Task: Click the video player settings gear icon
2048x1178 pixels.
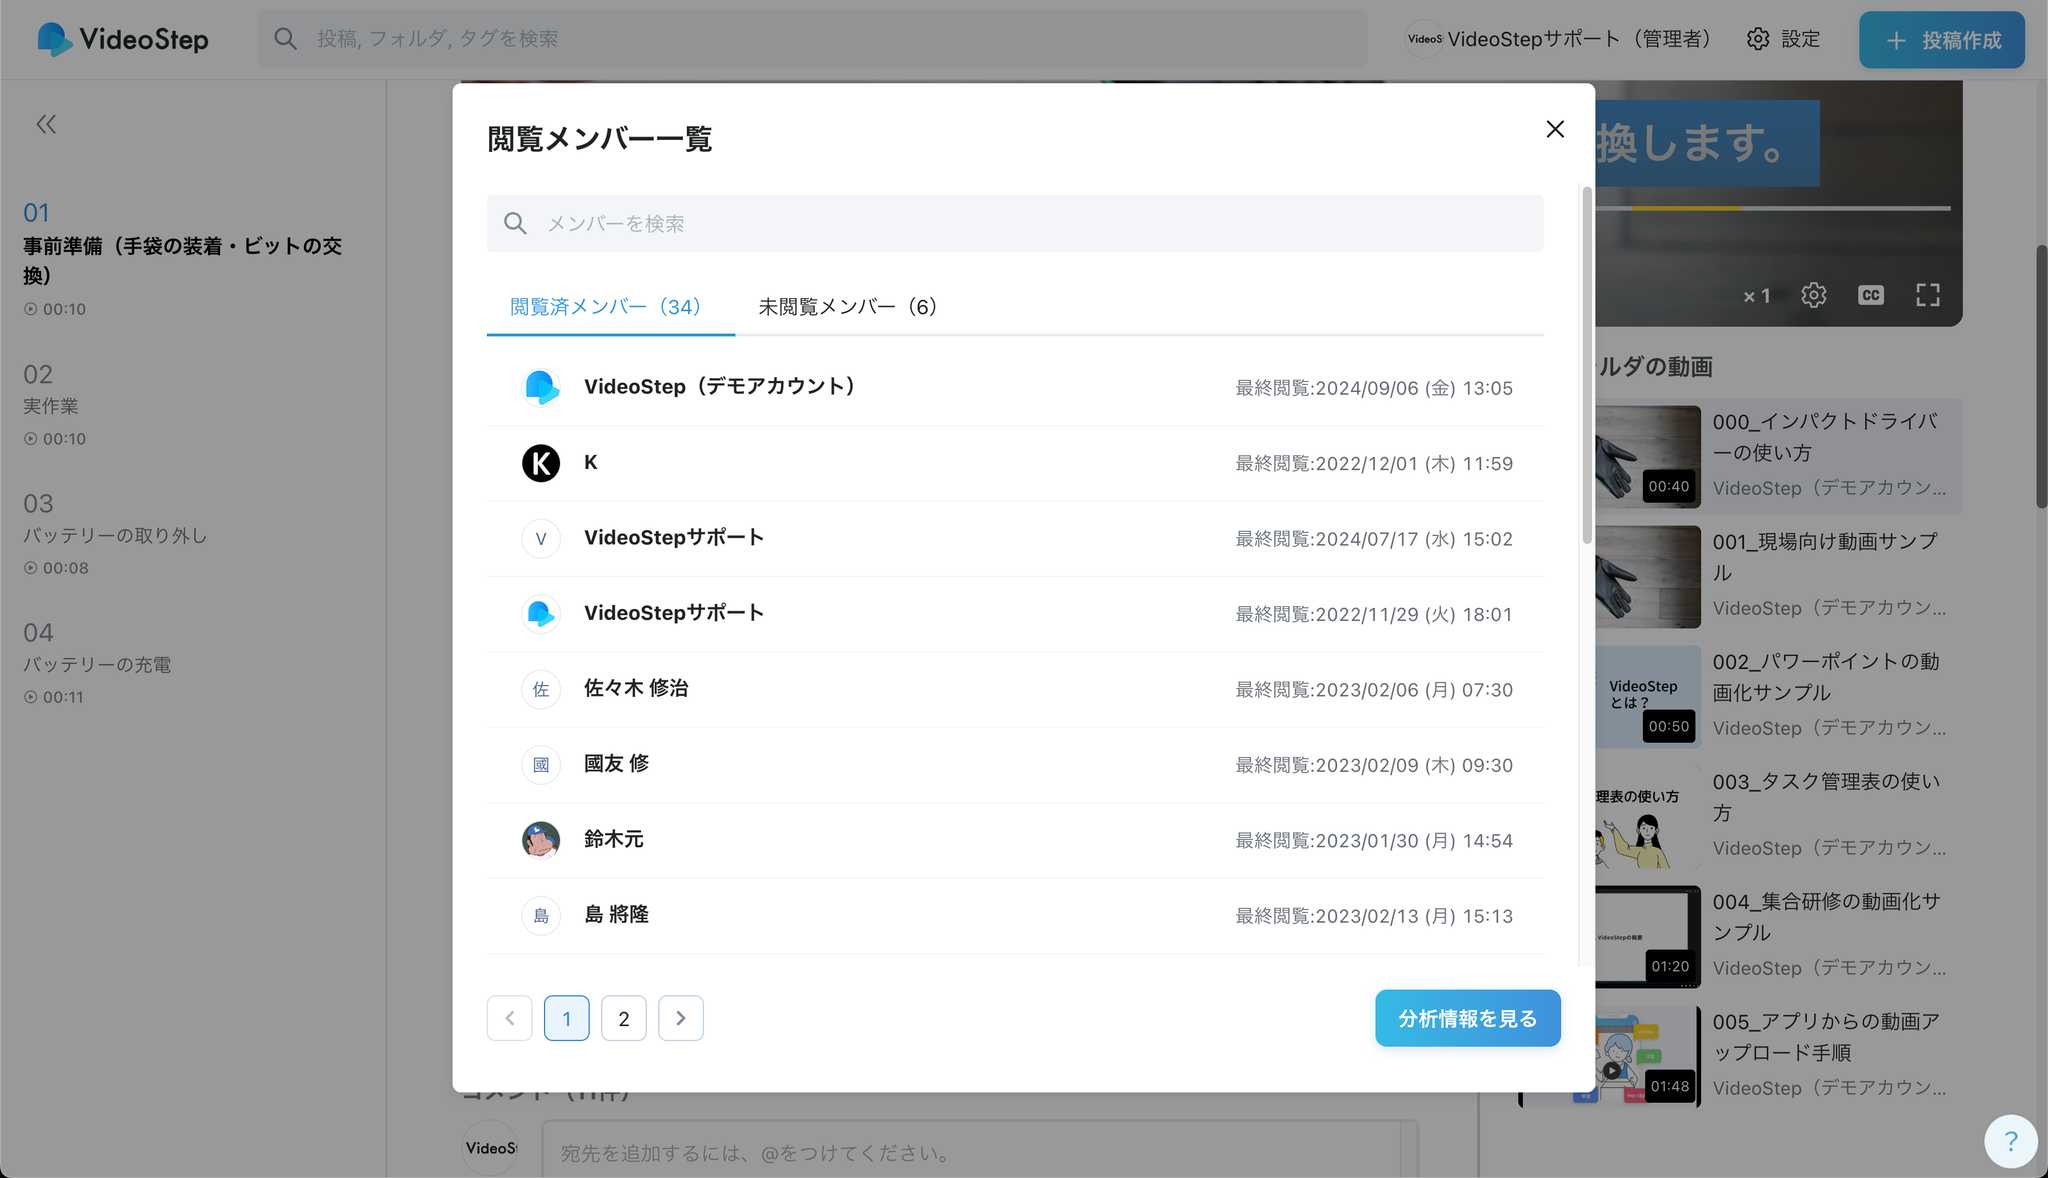Action: pos(1813,295)
